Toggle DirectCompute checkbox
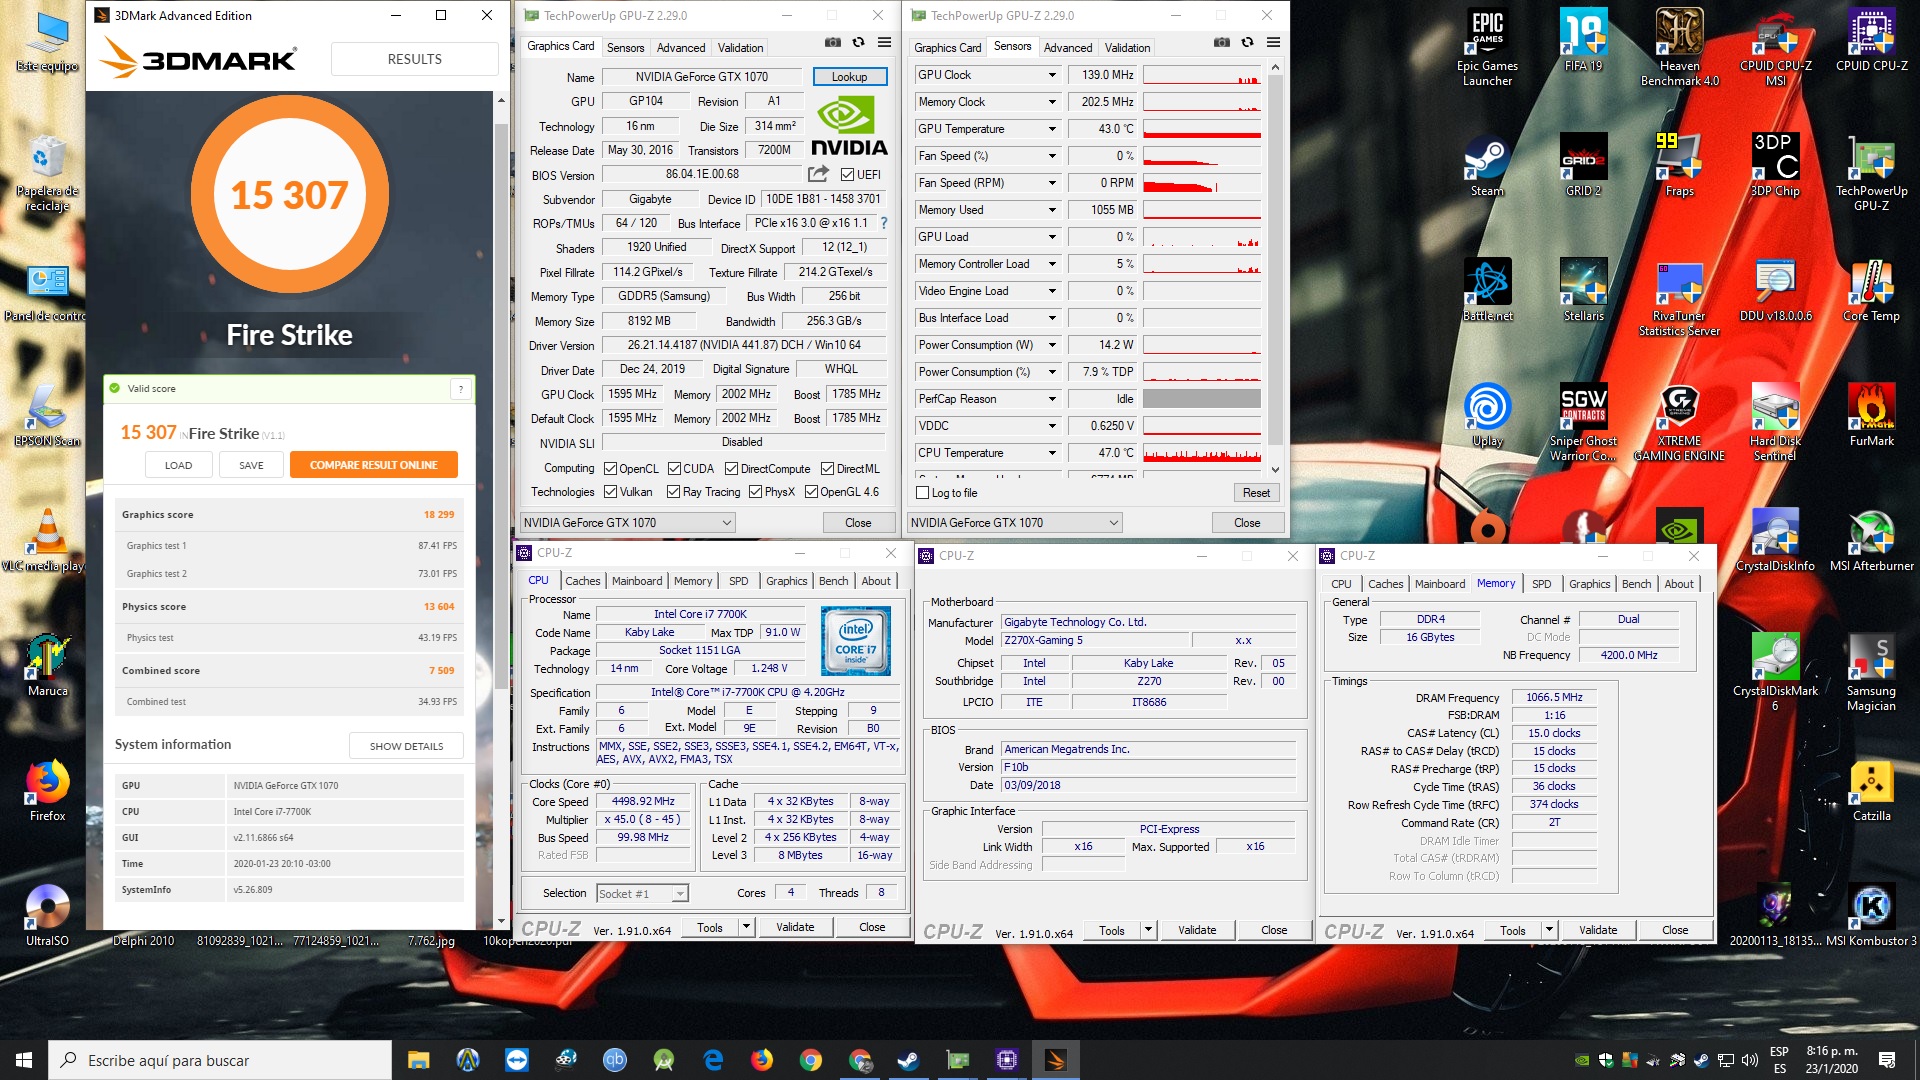Viewport: 1920px width, 1080px height. (x=731, y=469)
